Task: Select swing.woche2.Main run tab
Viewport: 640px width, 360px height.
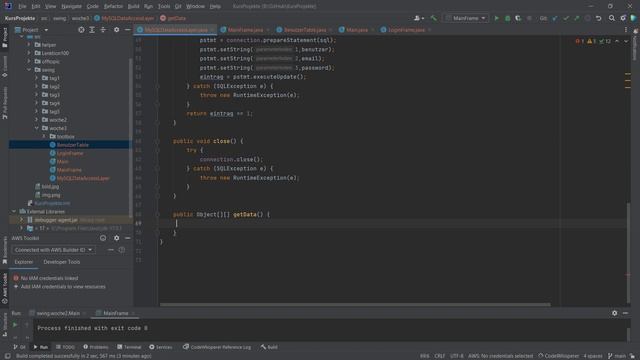Action: point(58,313)
